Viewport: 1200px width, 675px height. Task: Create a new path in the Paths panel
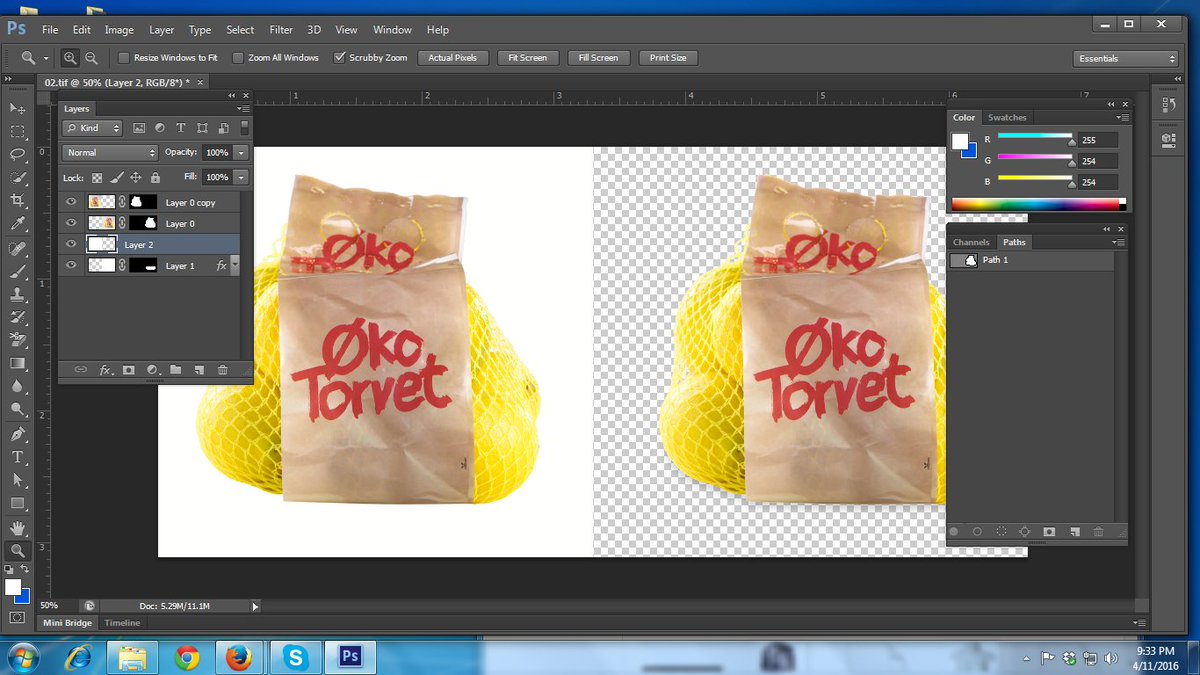(x=1073, y=532)
